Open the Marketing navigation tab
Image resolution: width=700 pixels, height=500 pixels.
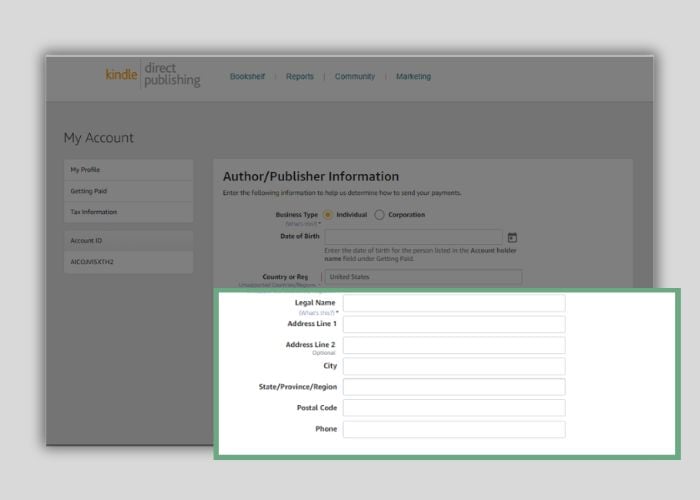[413, 76]
